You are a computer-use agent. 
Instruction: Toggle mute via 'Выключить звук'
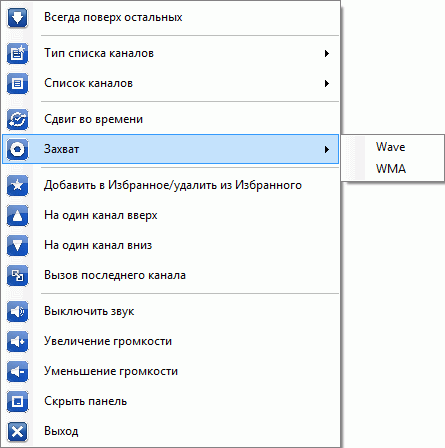(171, 311)
